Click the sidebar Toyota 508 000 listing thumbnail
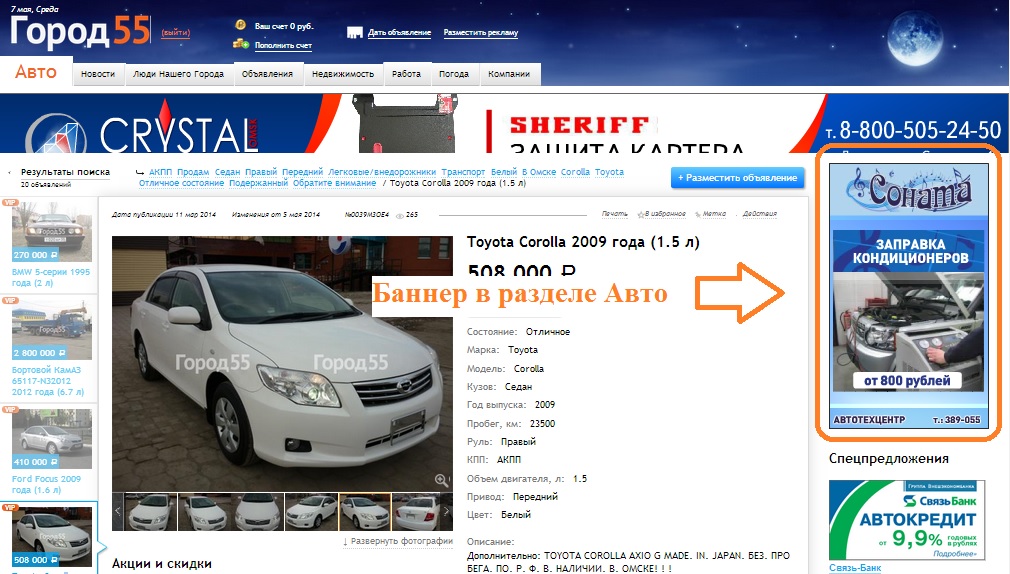 coord(52,536)
